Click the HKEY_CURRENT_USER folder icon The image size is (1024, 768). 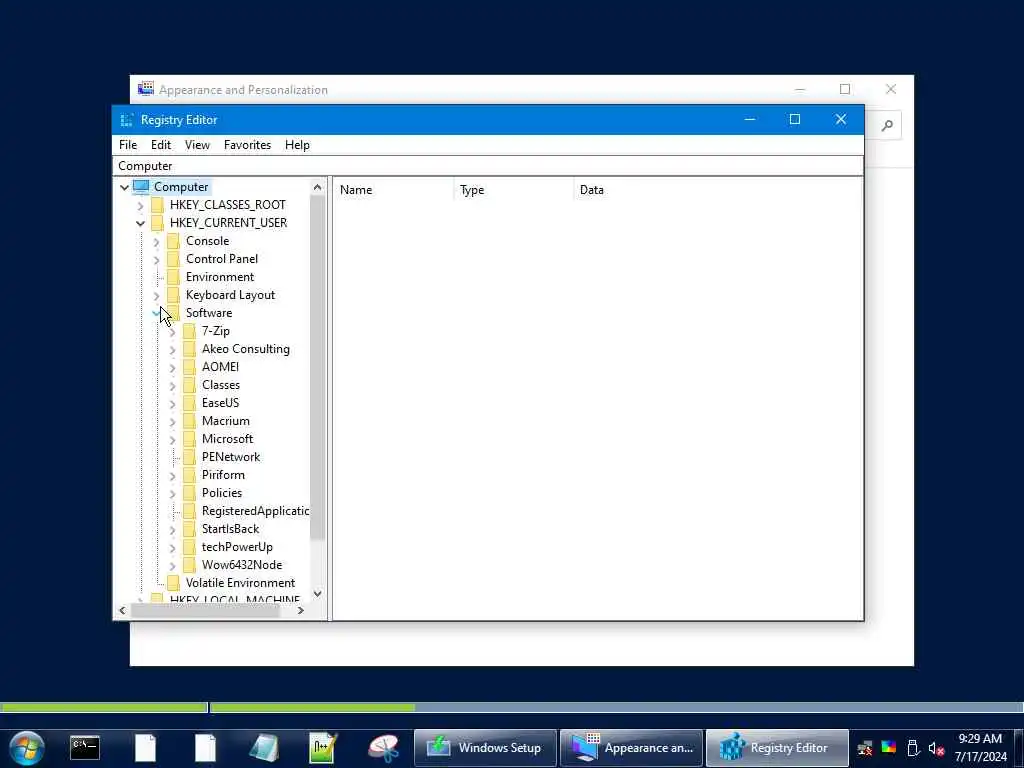[x=157, y=223]
